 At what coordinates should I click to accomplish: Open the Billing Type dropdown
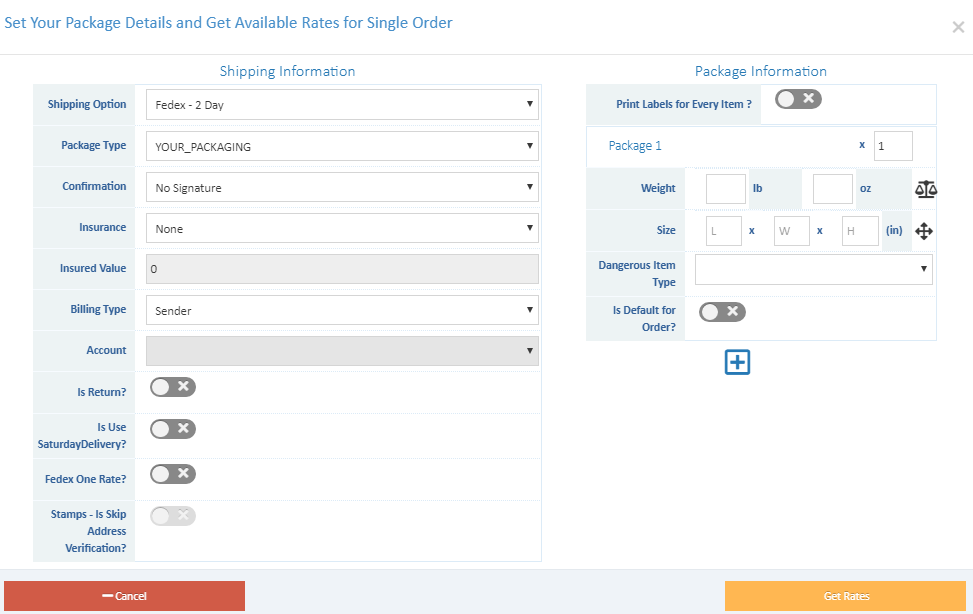(342, 309)
